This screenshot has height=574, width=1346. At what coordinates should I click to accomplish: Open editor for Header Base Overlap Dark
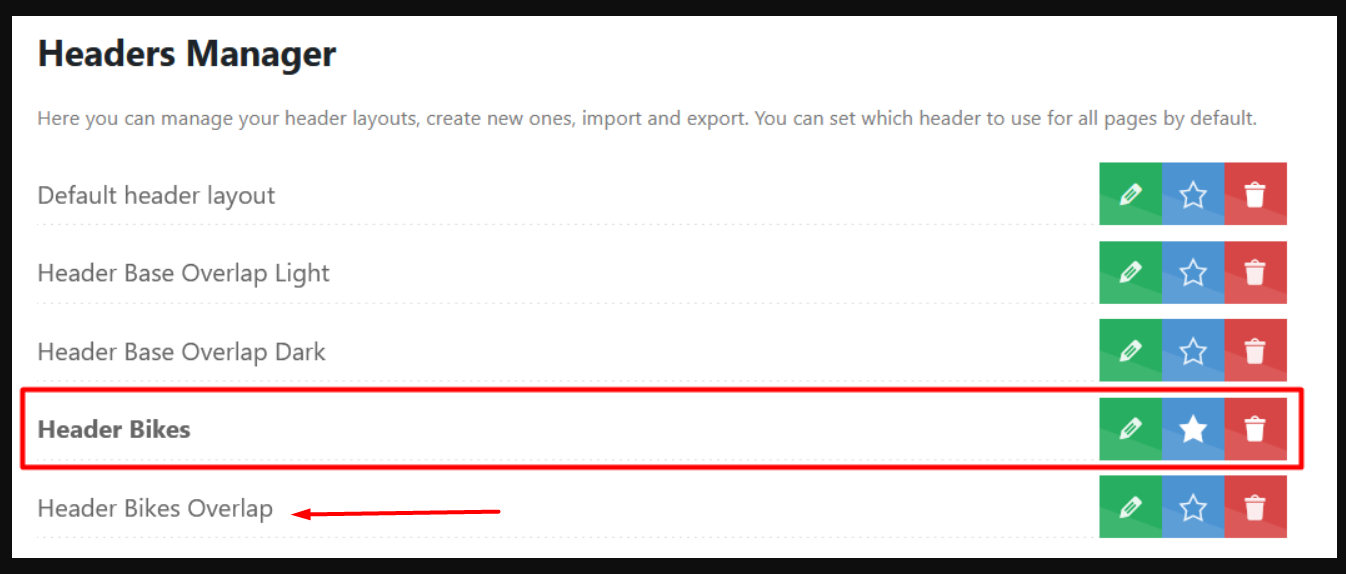point(1130,351)
